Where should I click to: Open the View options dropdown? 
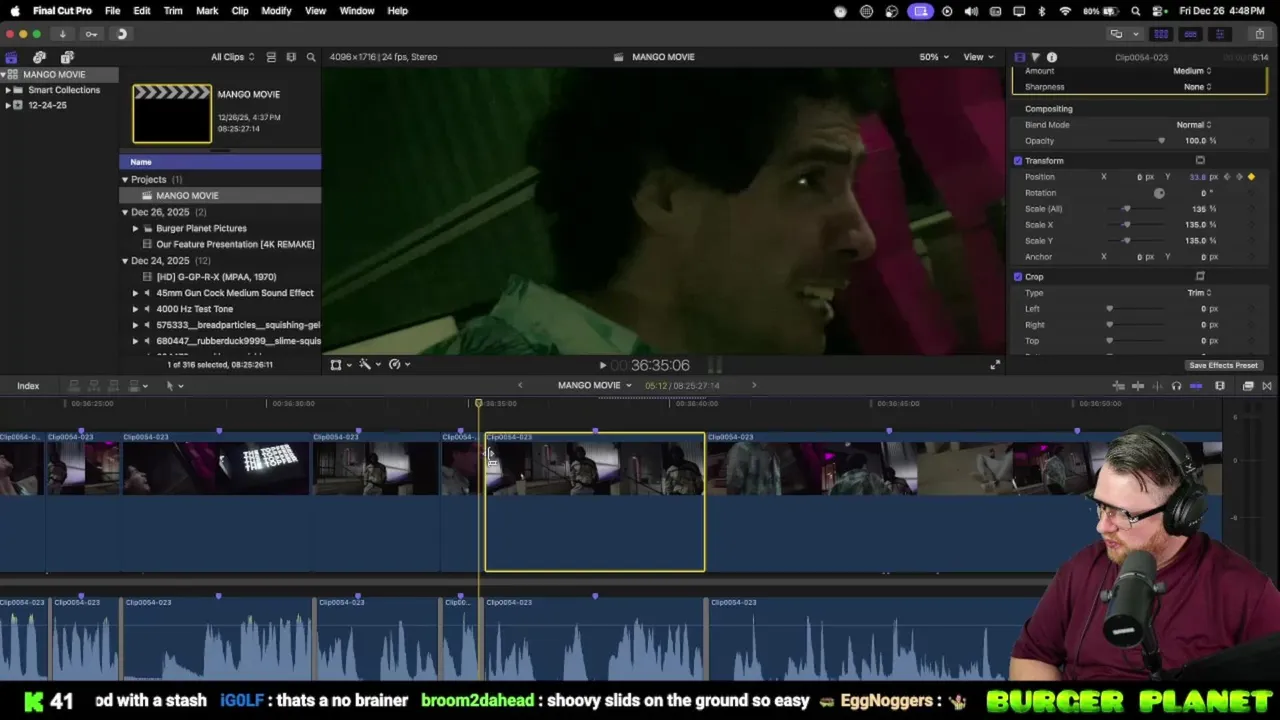(x=978, y=57)
